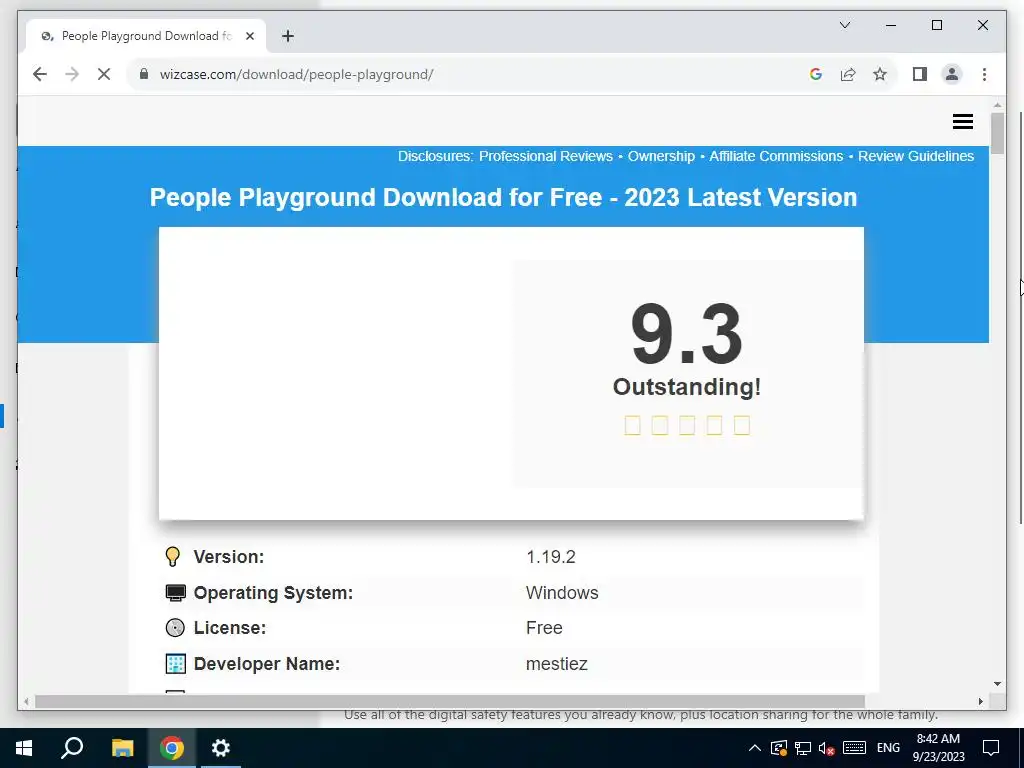Expand the tab search dropdown
Screen dimensions: 1024x768
[x=844, y=25]
